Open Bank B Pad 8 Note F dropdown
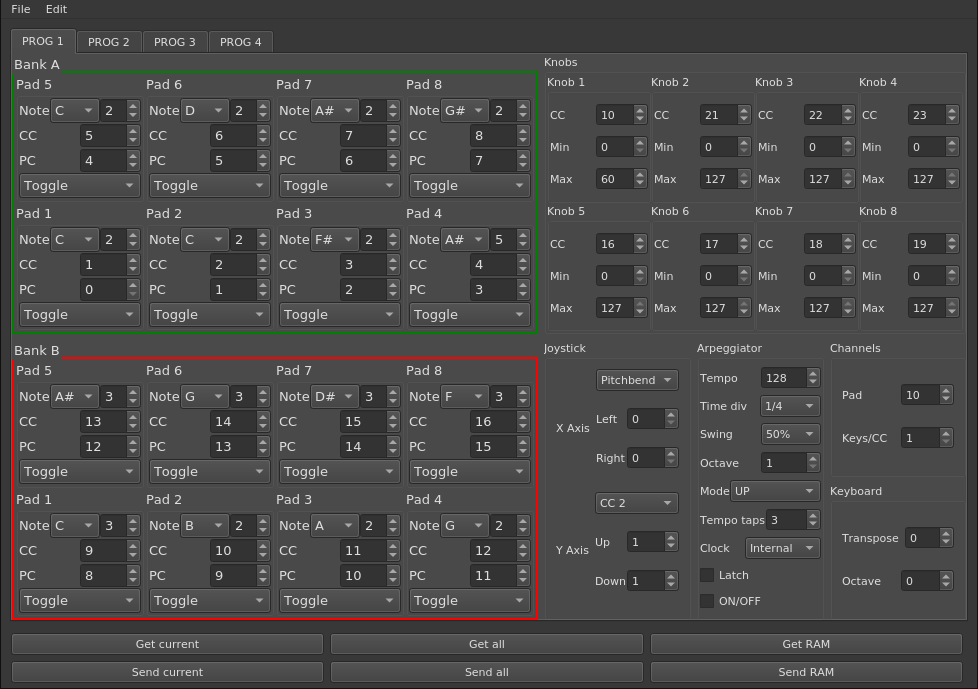 [x=465, y=397]
